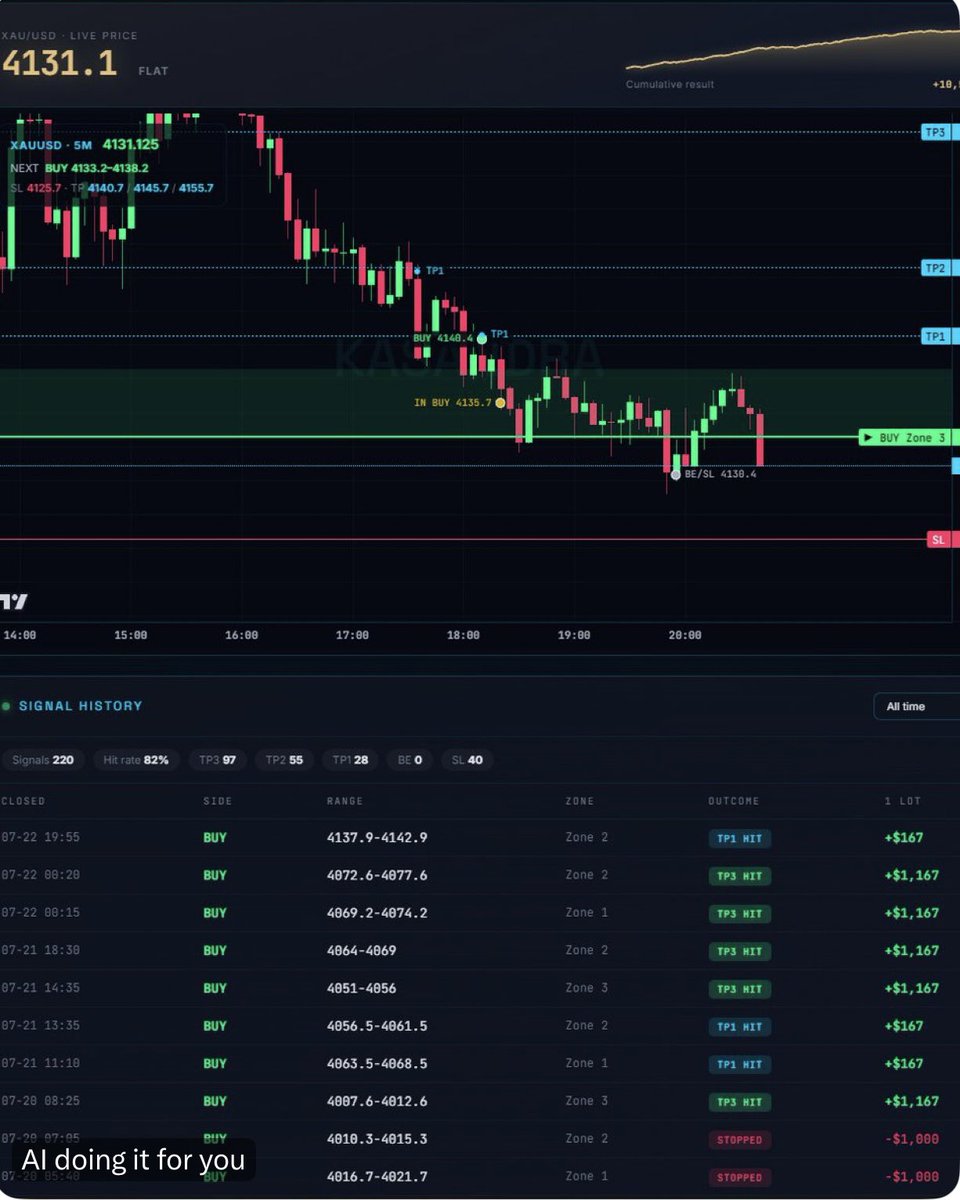The height and width of the screenshot is (1200, 960).
Task: Click the range cell 4137.9-4142.9
Action: 377,838
